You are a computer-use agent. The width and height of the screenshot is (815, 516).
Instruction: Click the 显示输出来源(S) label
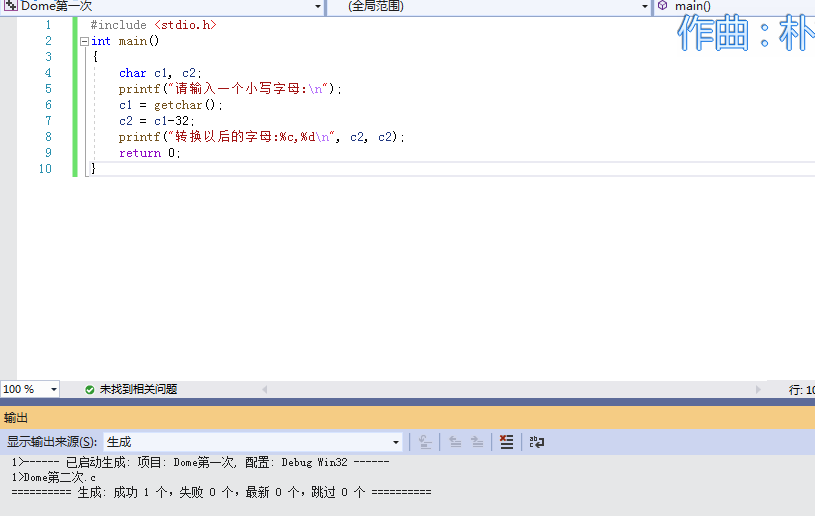point(52,442)
